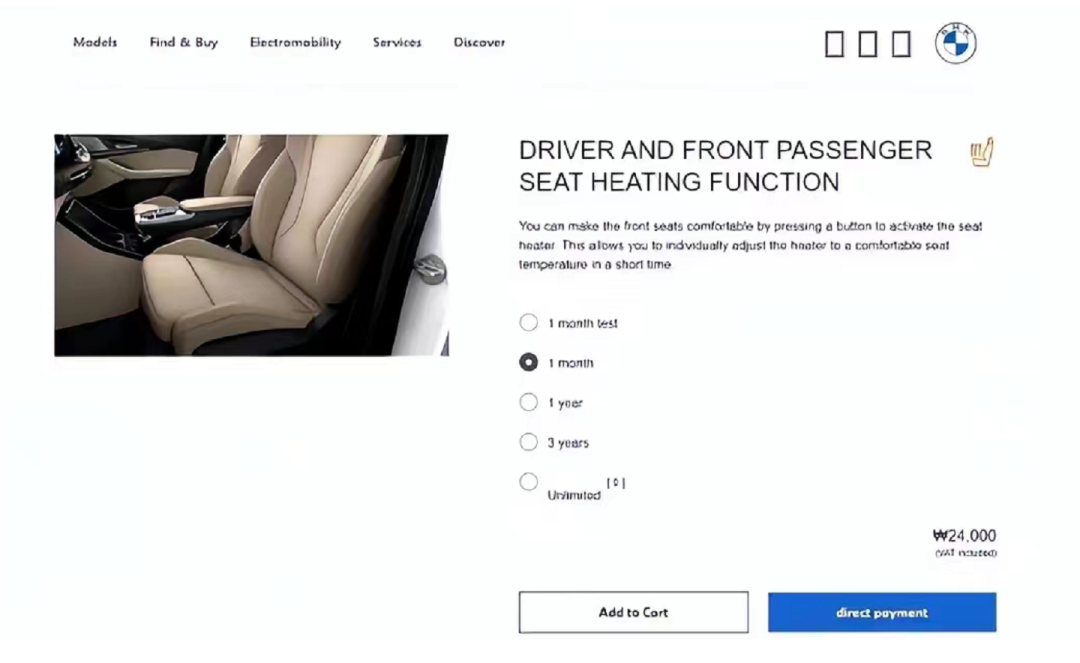Open the Find & Buy menu
1080x663 pixels.
pos(184,42)
